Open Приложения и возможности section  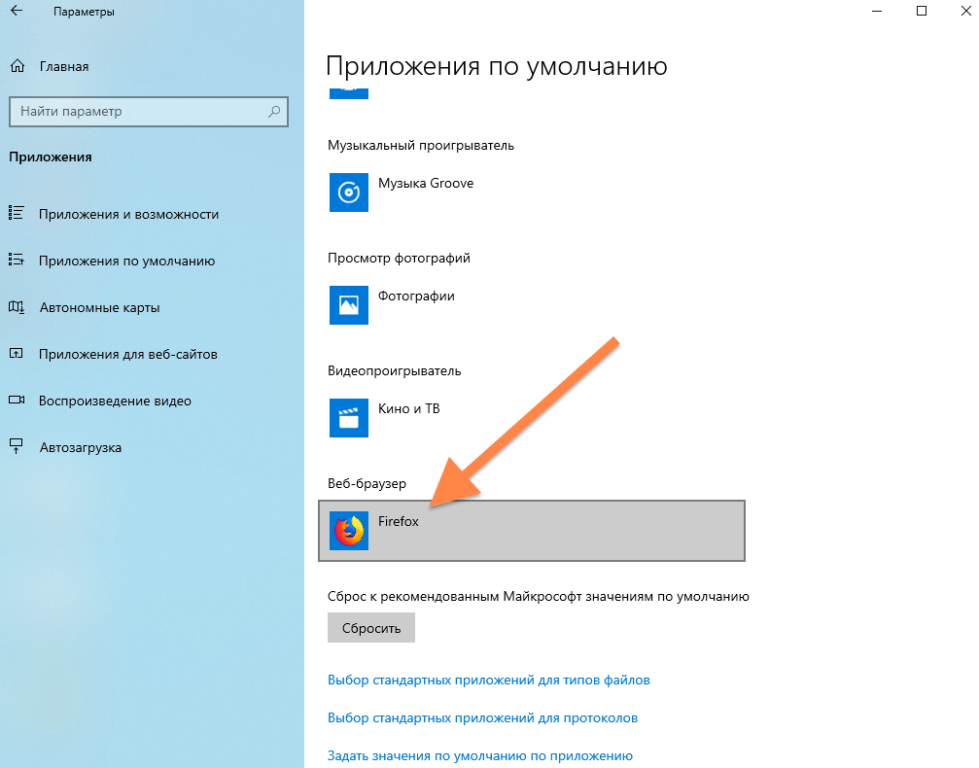pyautogui.click(x=129, y=214)
